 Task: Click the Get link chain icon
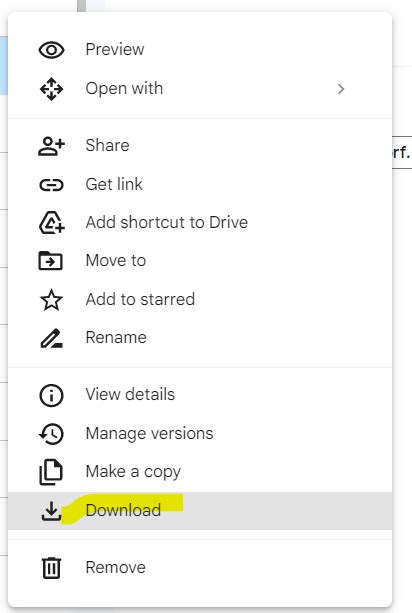tap(51, 185)
